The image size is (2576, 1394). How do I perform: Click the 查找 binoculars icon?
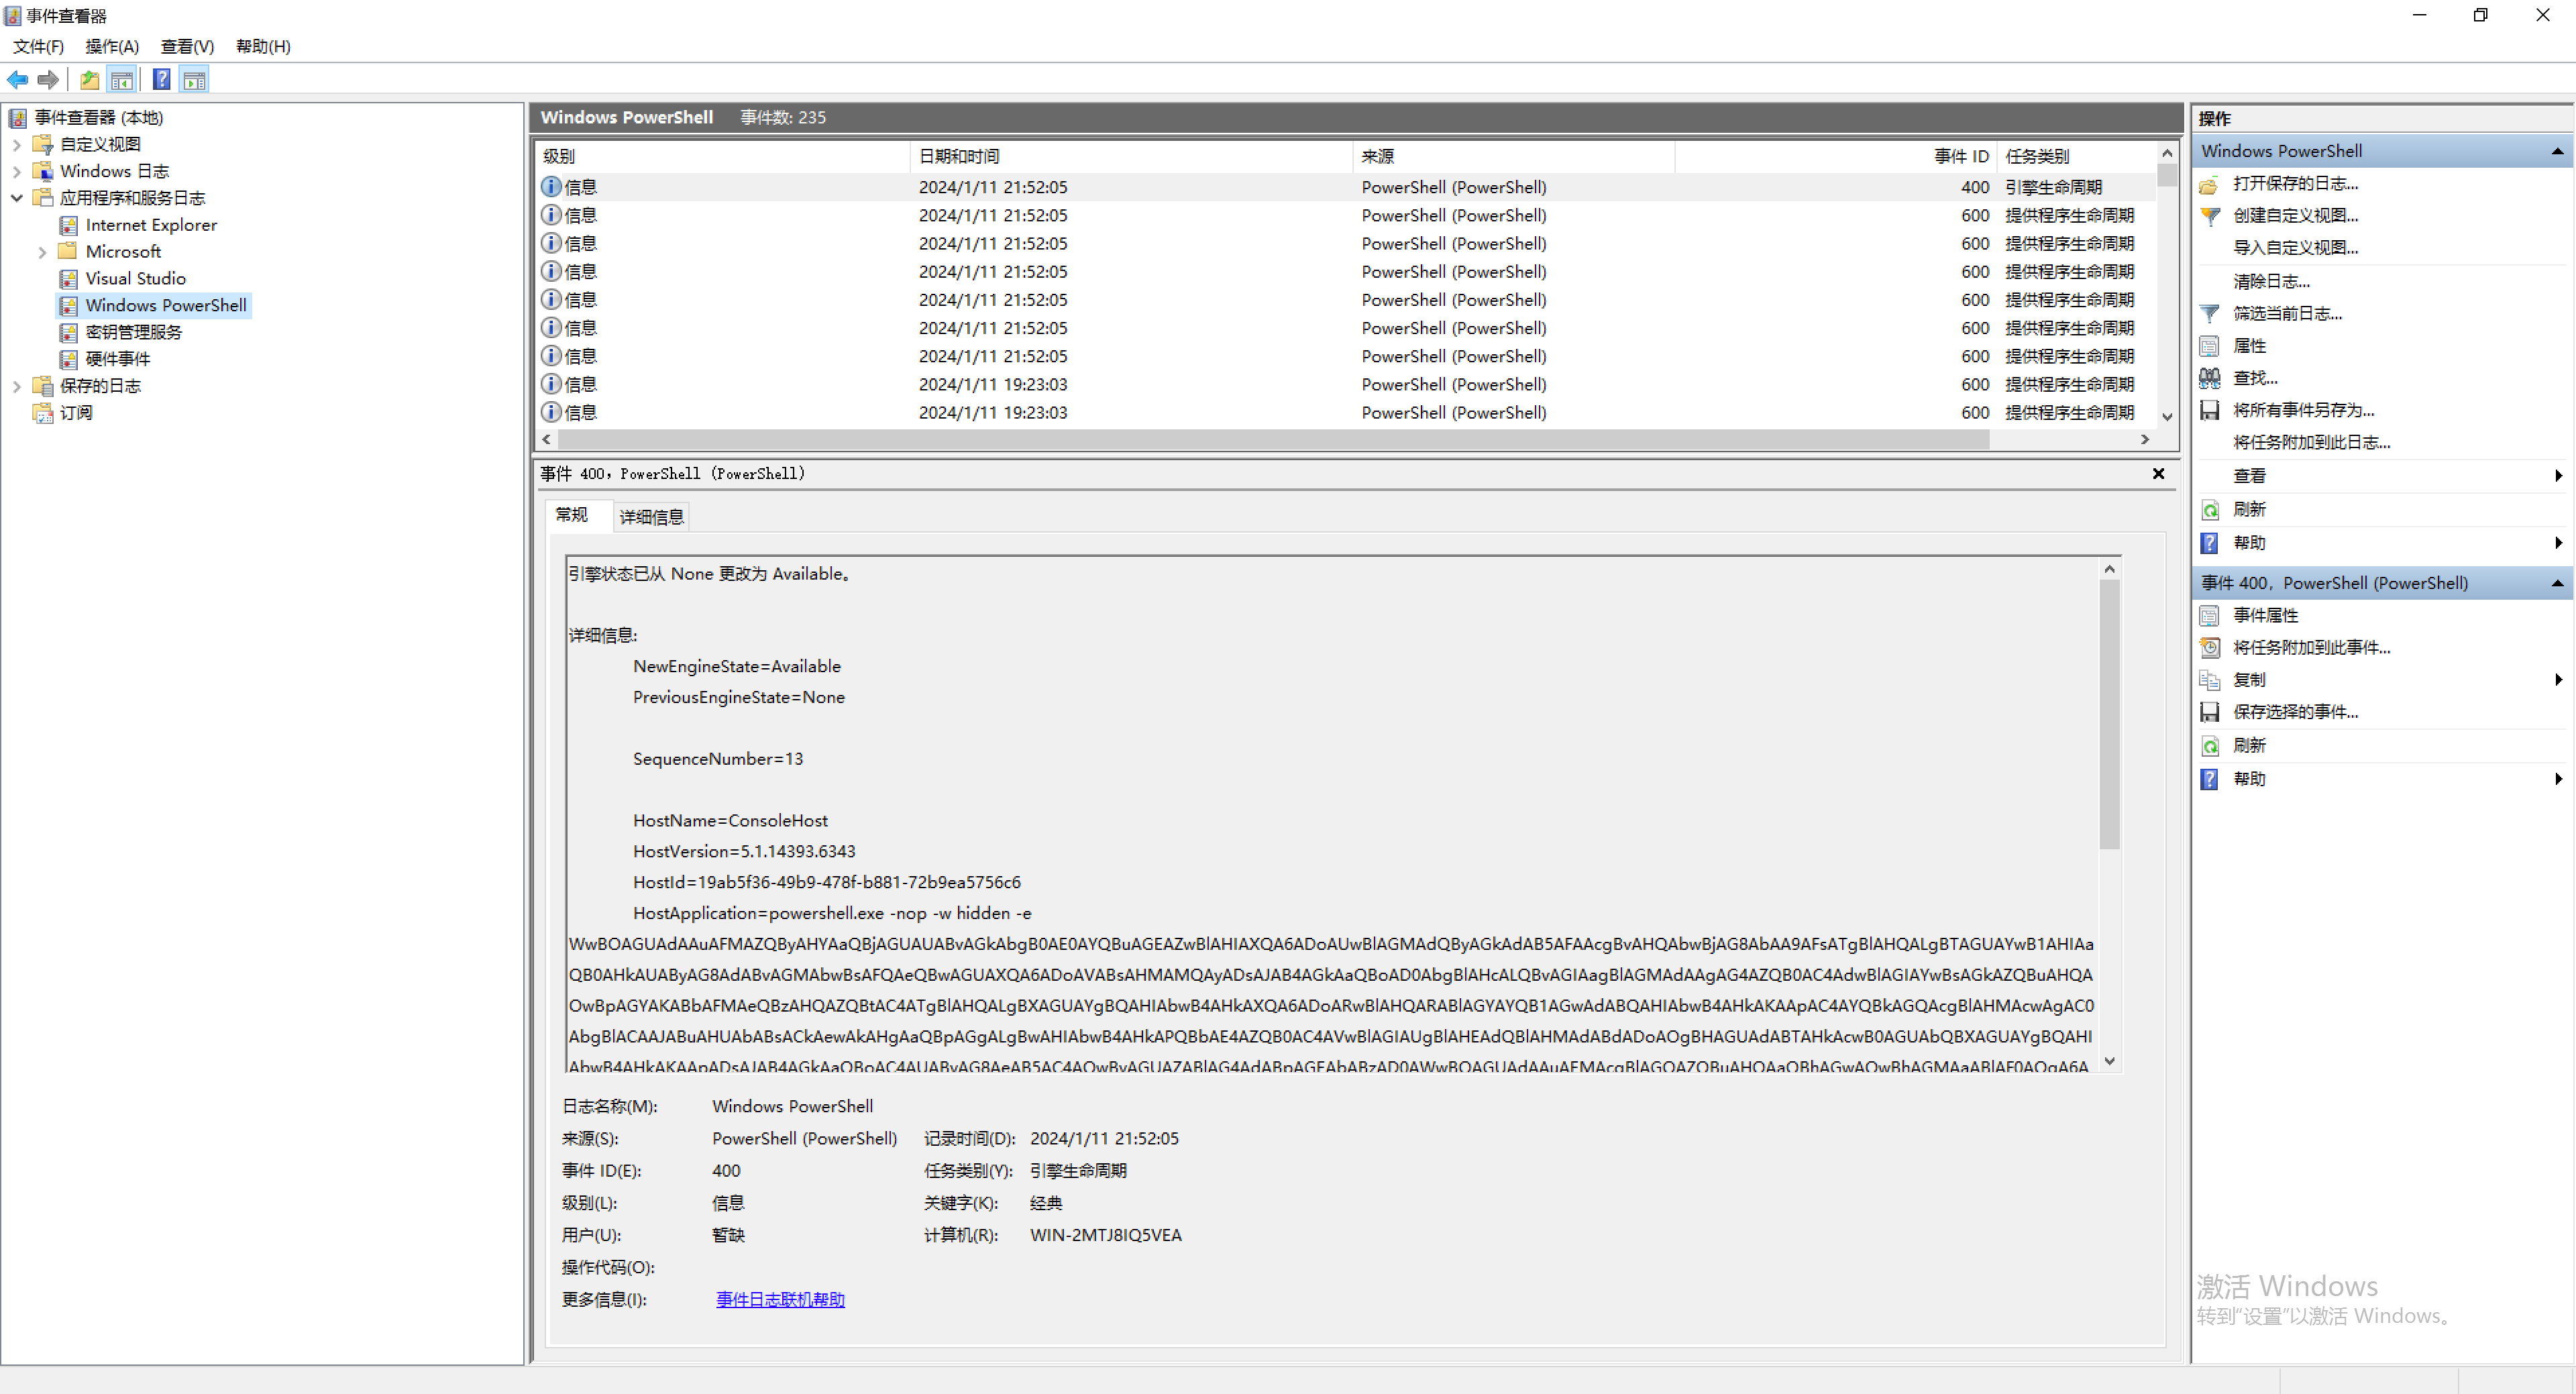(2210, 378)
